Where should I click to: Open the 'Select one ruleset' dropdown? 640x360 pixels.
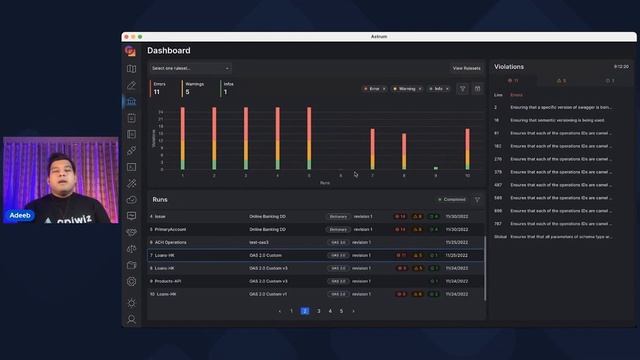click(190, 68)
